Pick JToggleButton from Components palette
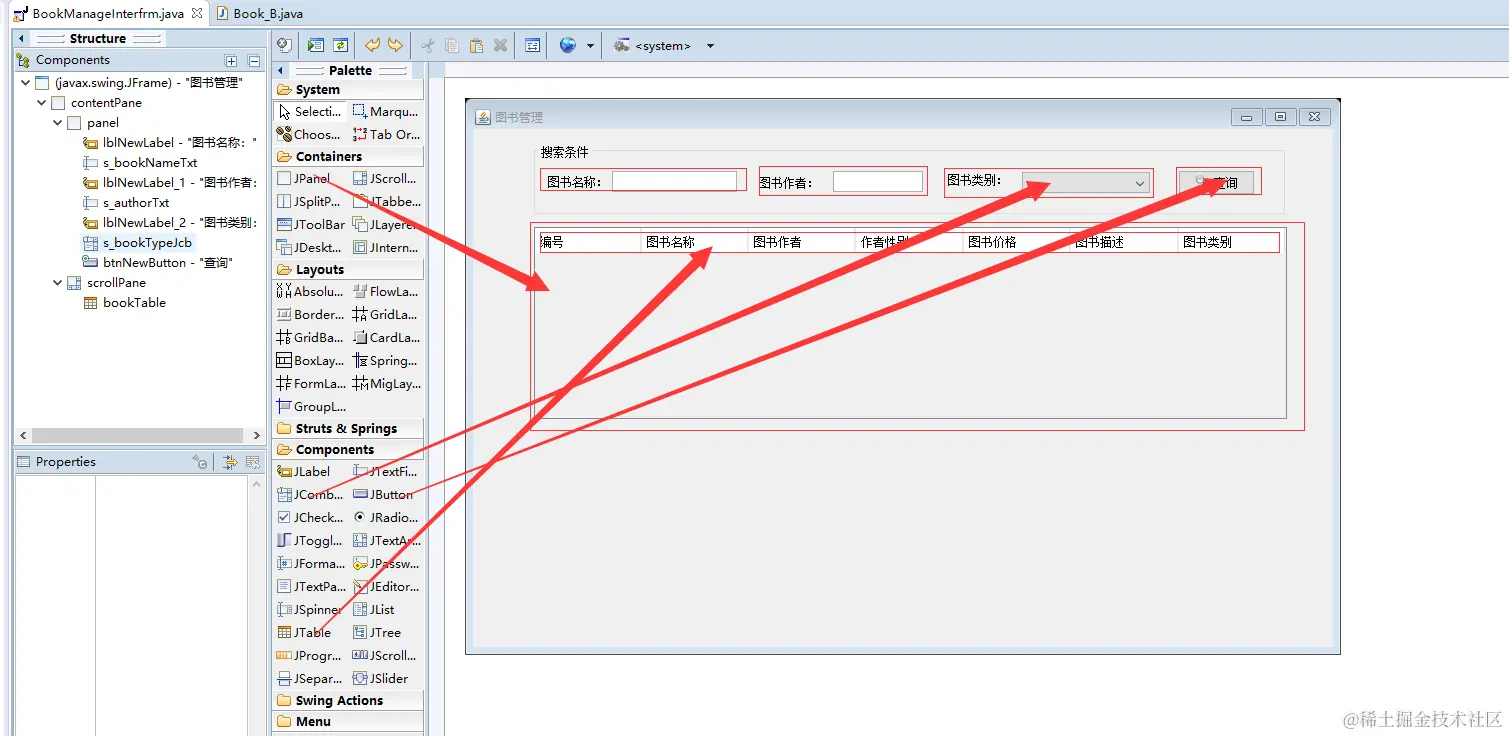This screenshot has width=1509, height=736. click(x=309, y=541)
